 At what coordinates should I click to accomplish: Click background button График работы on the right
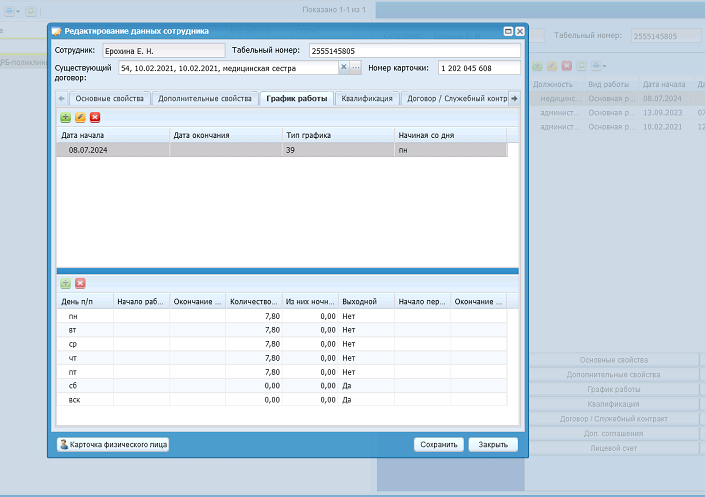pos(614,389)
